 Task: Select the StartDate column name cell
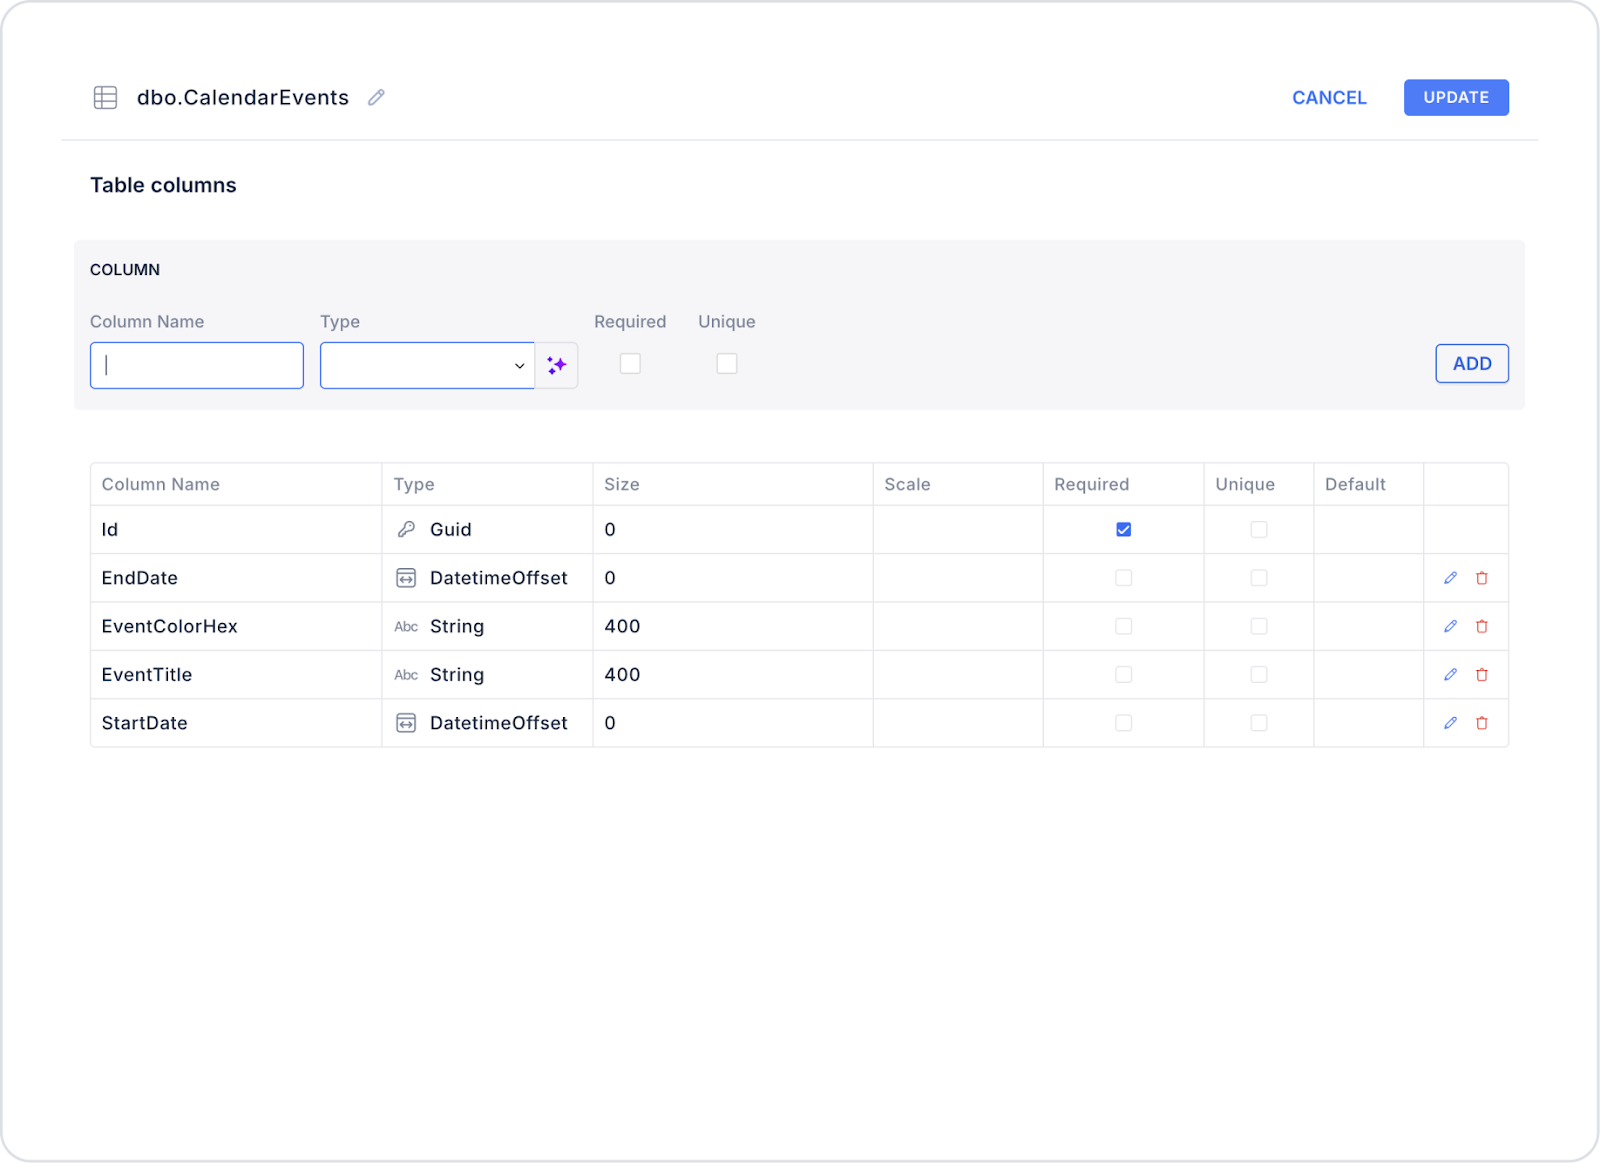click(x=236, y=722)
